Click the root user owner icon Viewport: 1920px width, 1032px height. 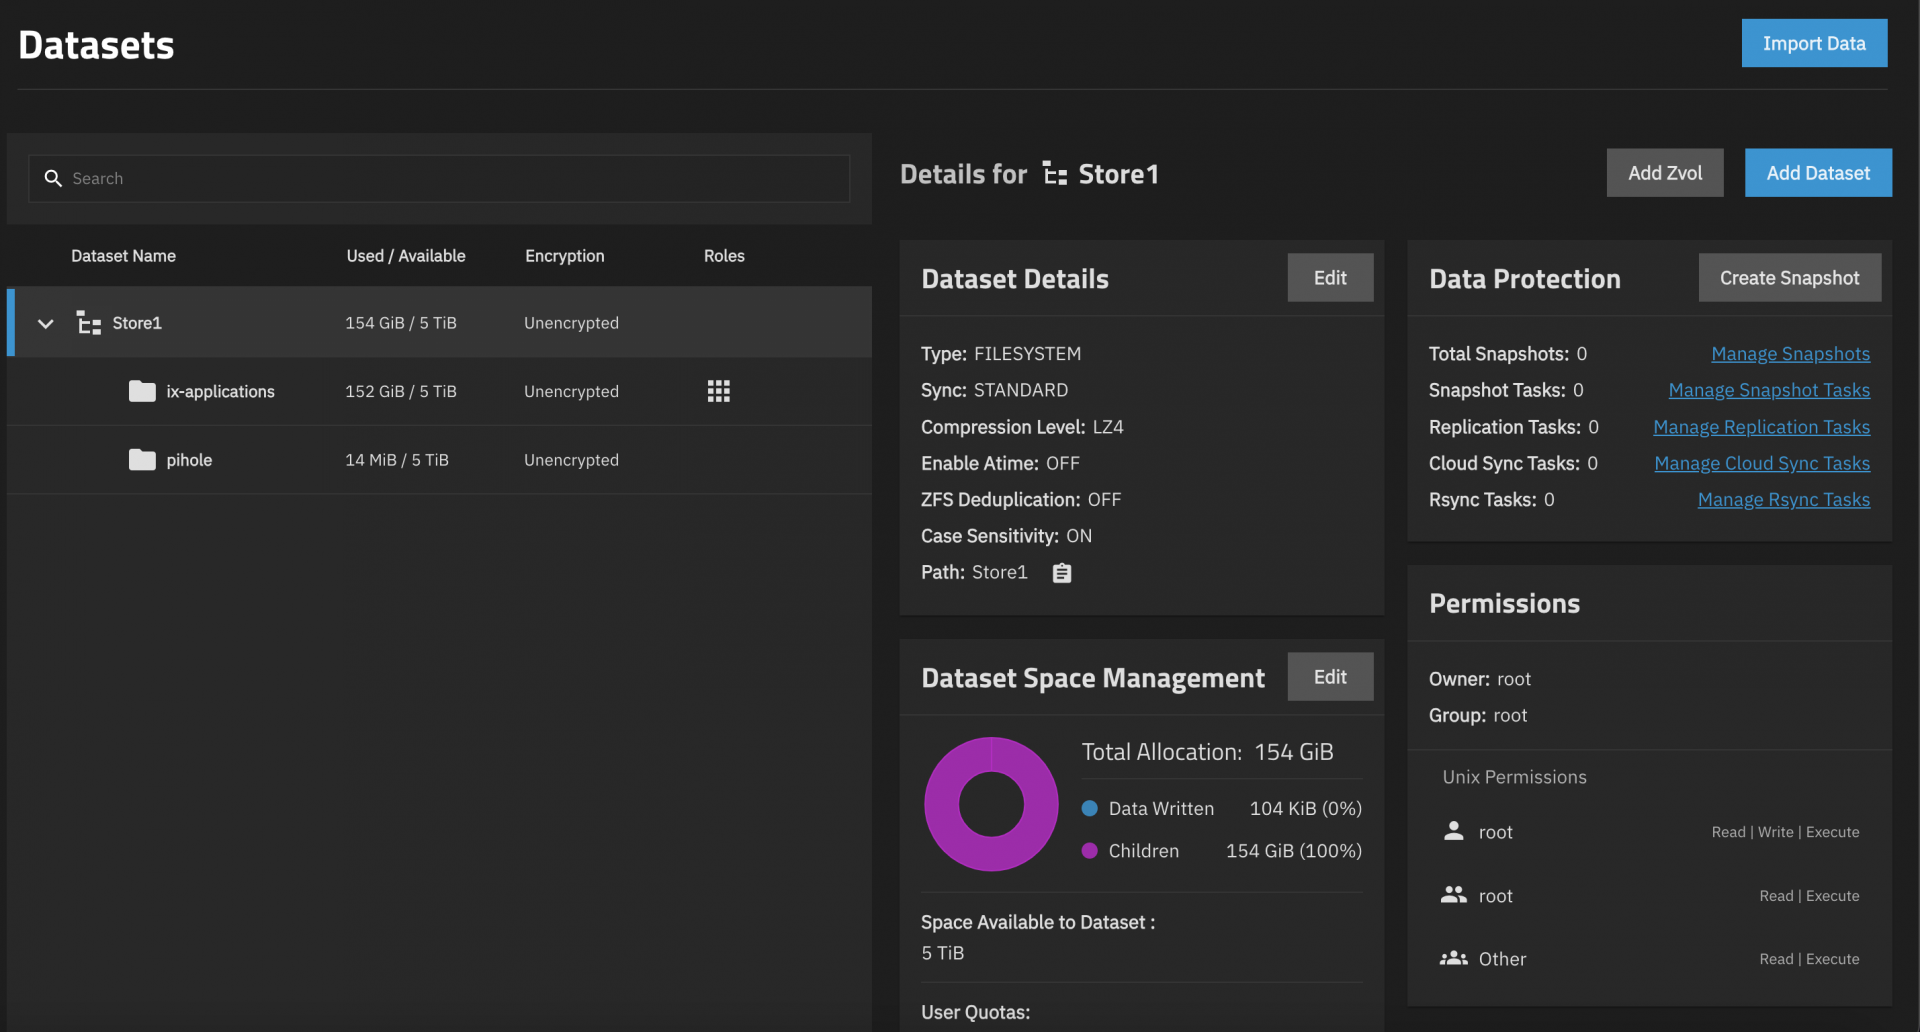[x=1454, y=831]
